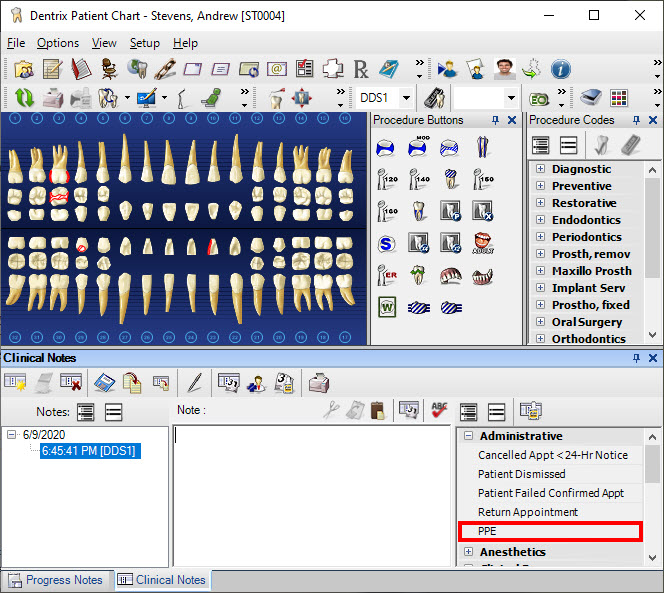Open the Setup menu
The height and width of the screenshot is (593, 664).
coord(145,43)
